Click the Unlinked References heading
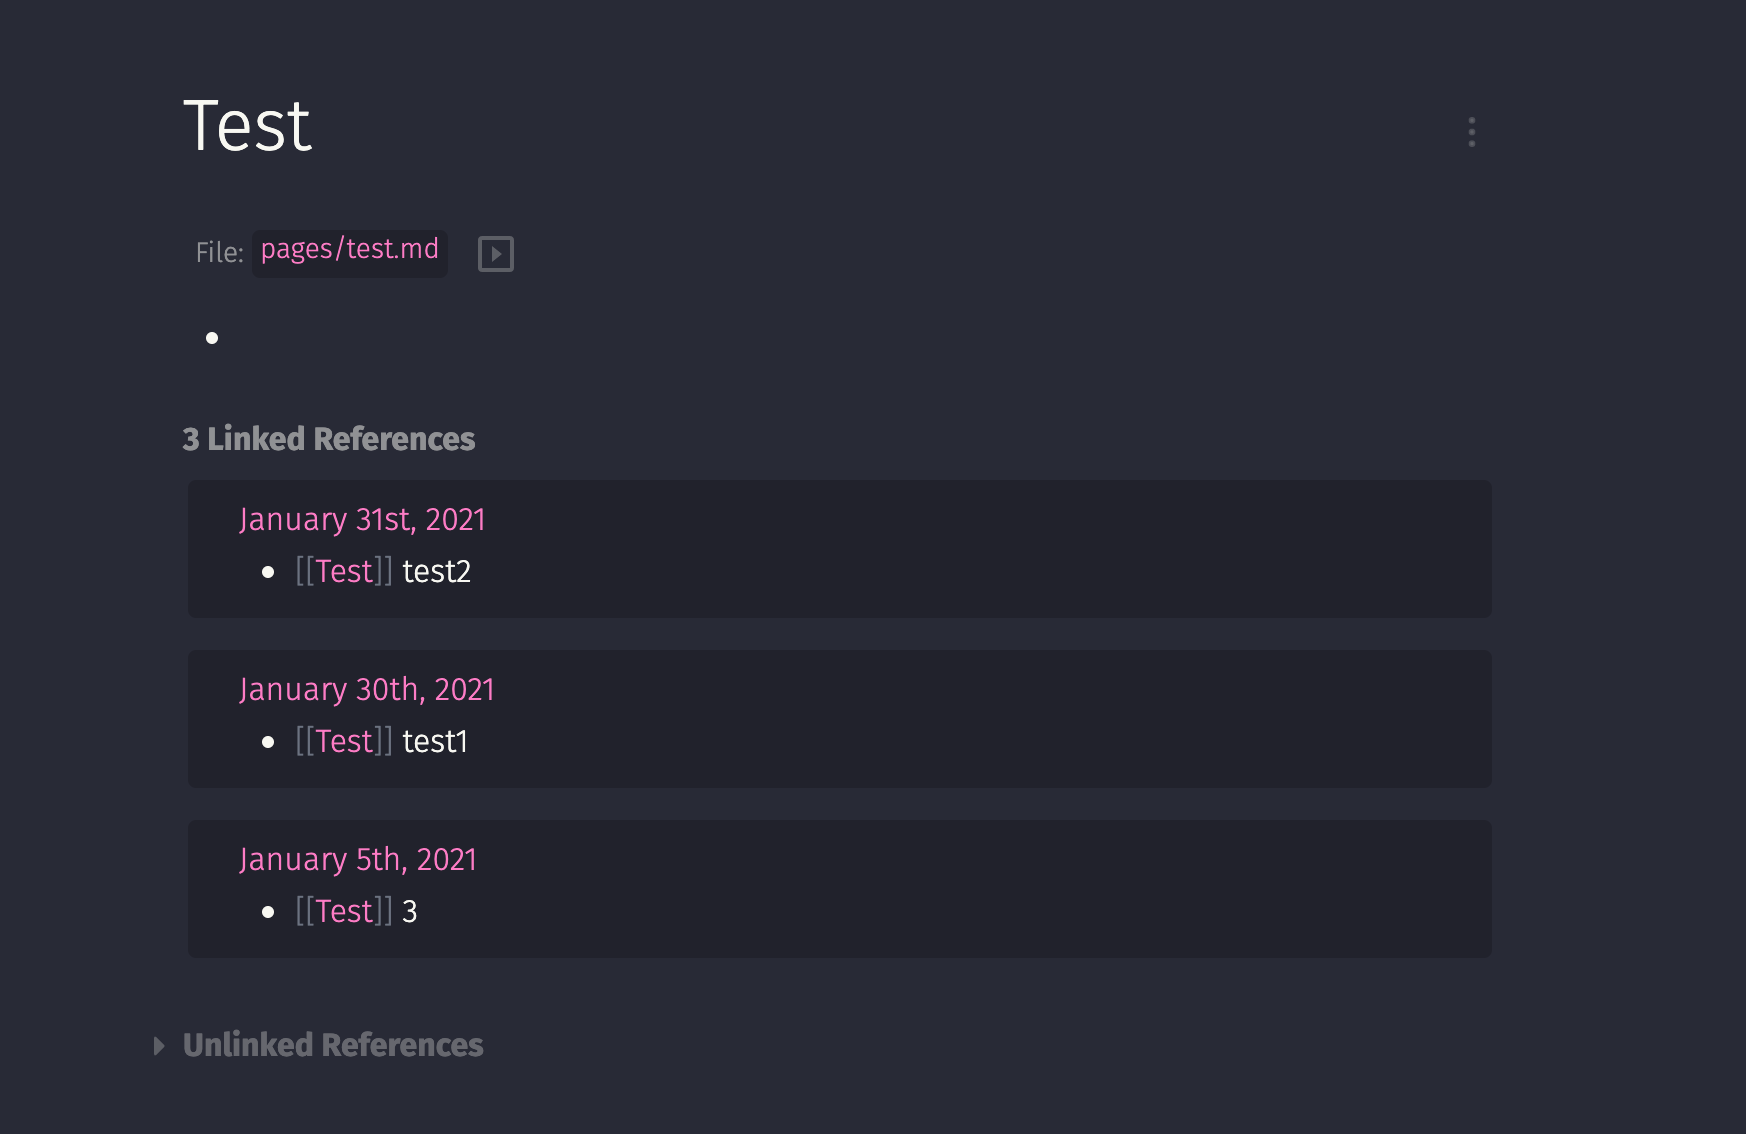Image resolution: width=1746 pixels, height=1134 pixels. coord(333,1046)
